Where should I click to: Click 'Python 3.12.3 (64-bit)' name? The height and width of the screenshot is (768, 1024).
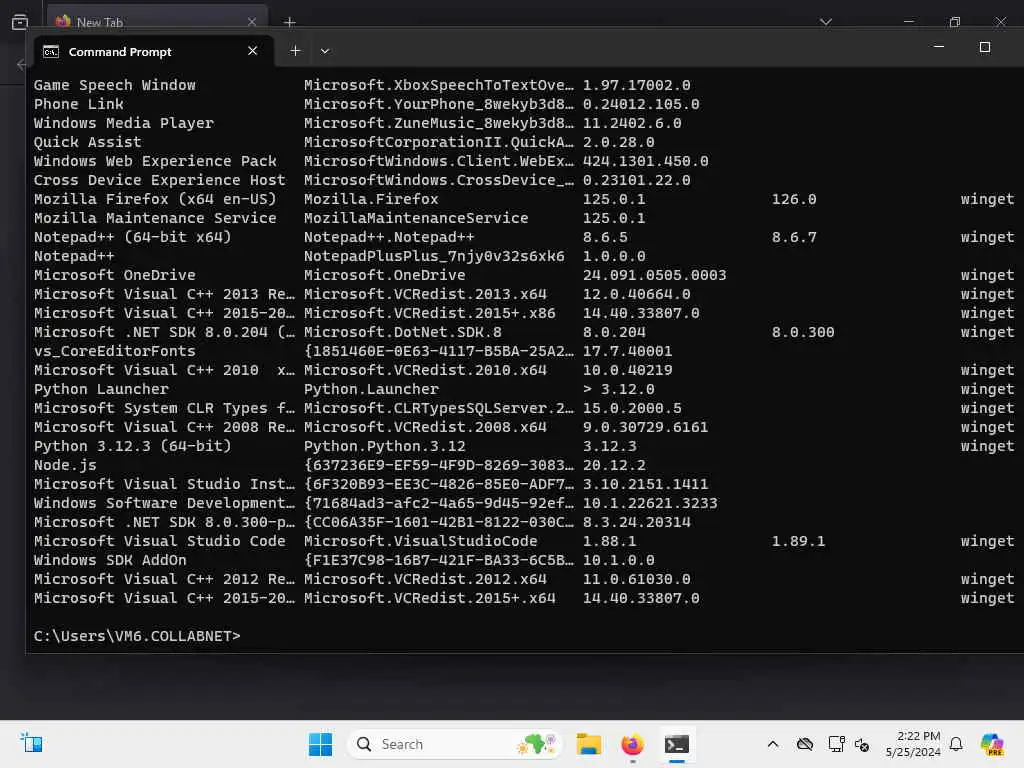tap(133, 445)
